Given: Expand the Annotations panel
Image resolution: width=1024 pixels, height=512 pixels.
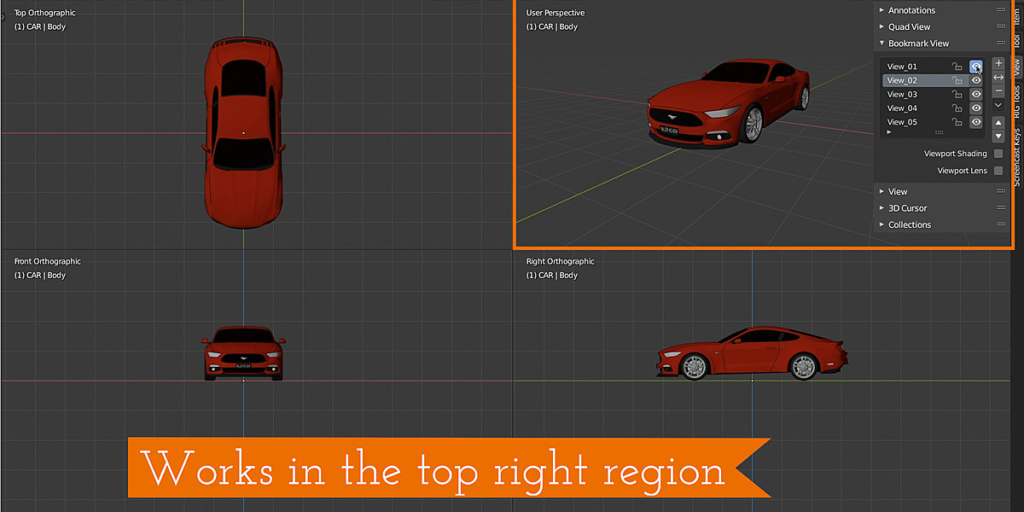Looking at the screenshot, I should tap(911, 10).
